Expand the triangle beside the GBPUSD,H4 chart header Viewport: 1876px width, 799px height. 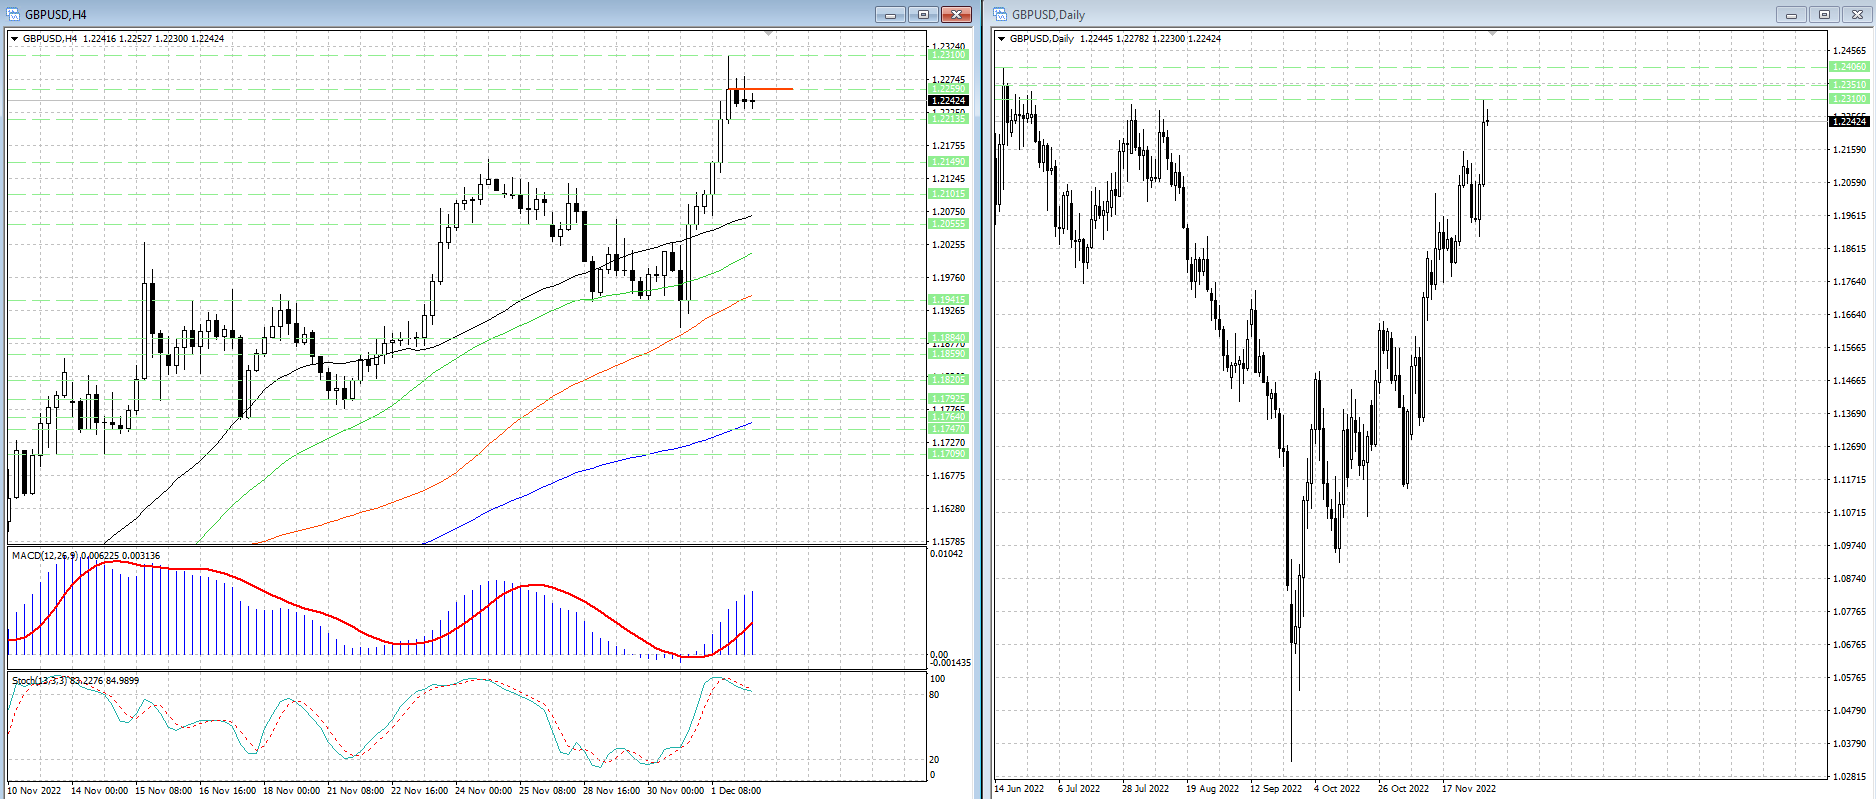point(15,39)
